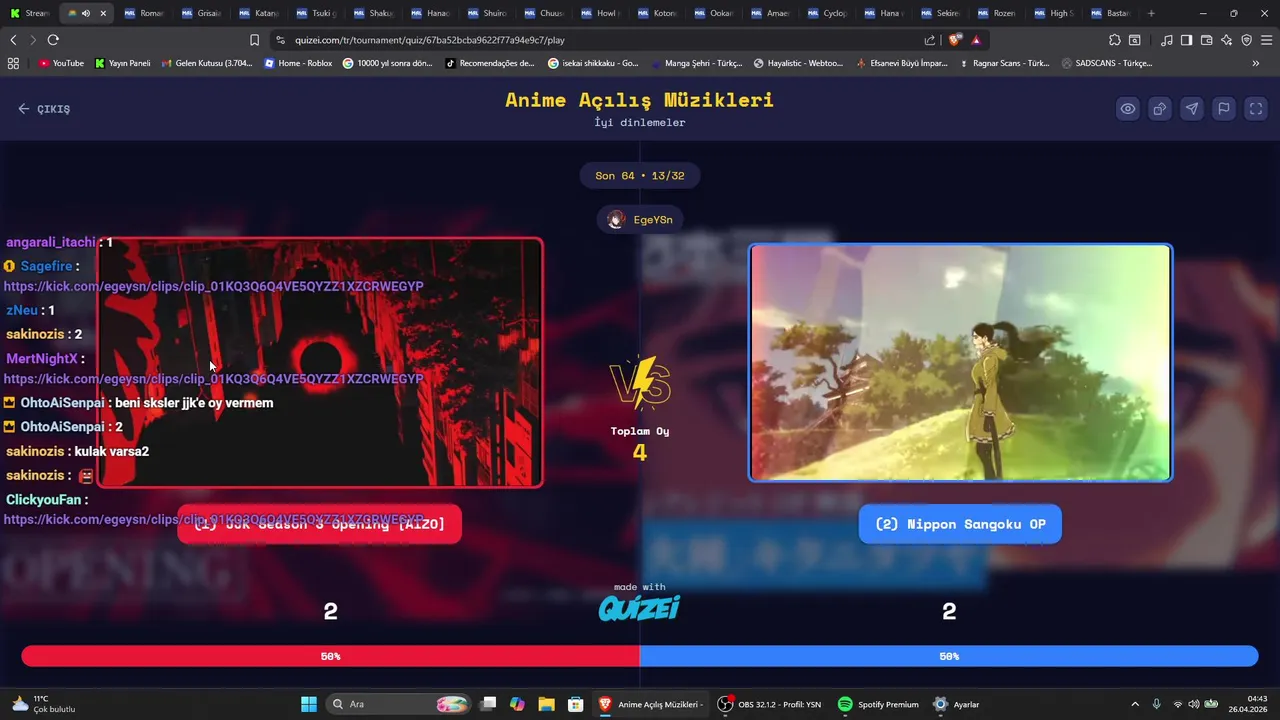Click the red 50% vote bar

(x=330, y=656)
